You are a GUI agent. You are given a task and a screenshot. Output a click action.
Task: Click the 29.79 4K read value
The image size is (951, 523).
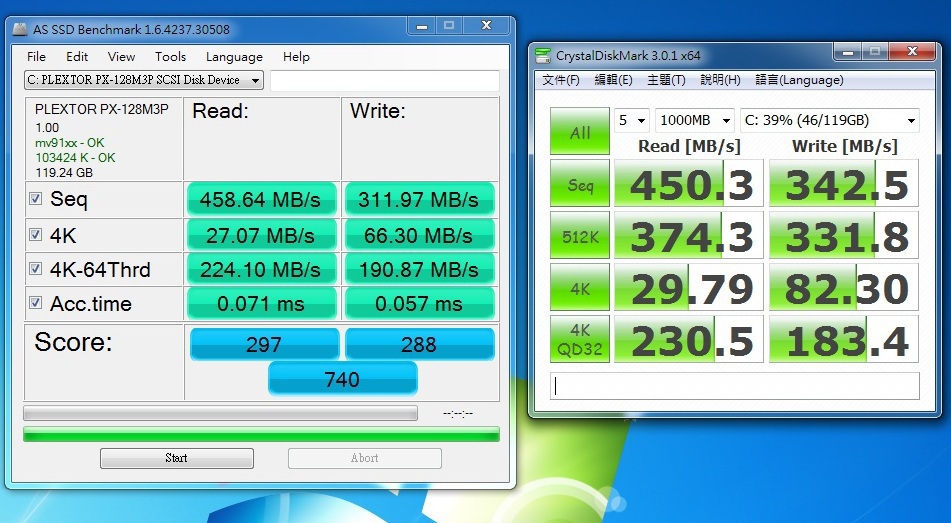click(x=689, y=287)
